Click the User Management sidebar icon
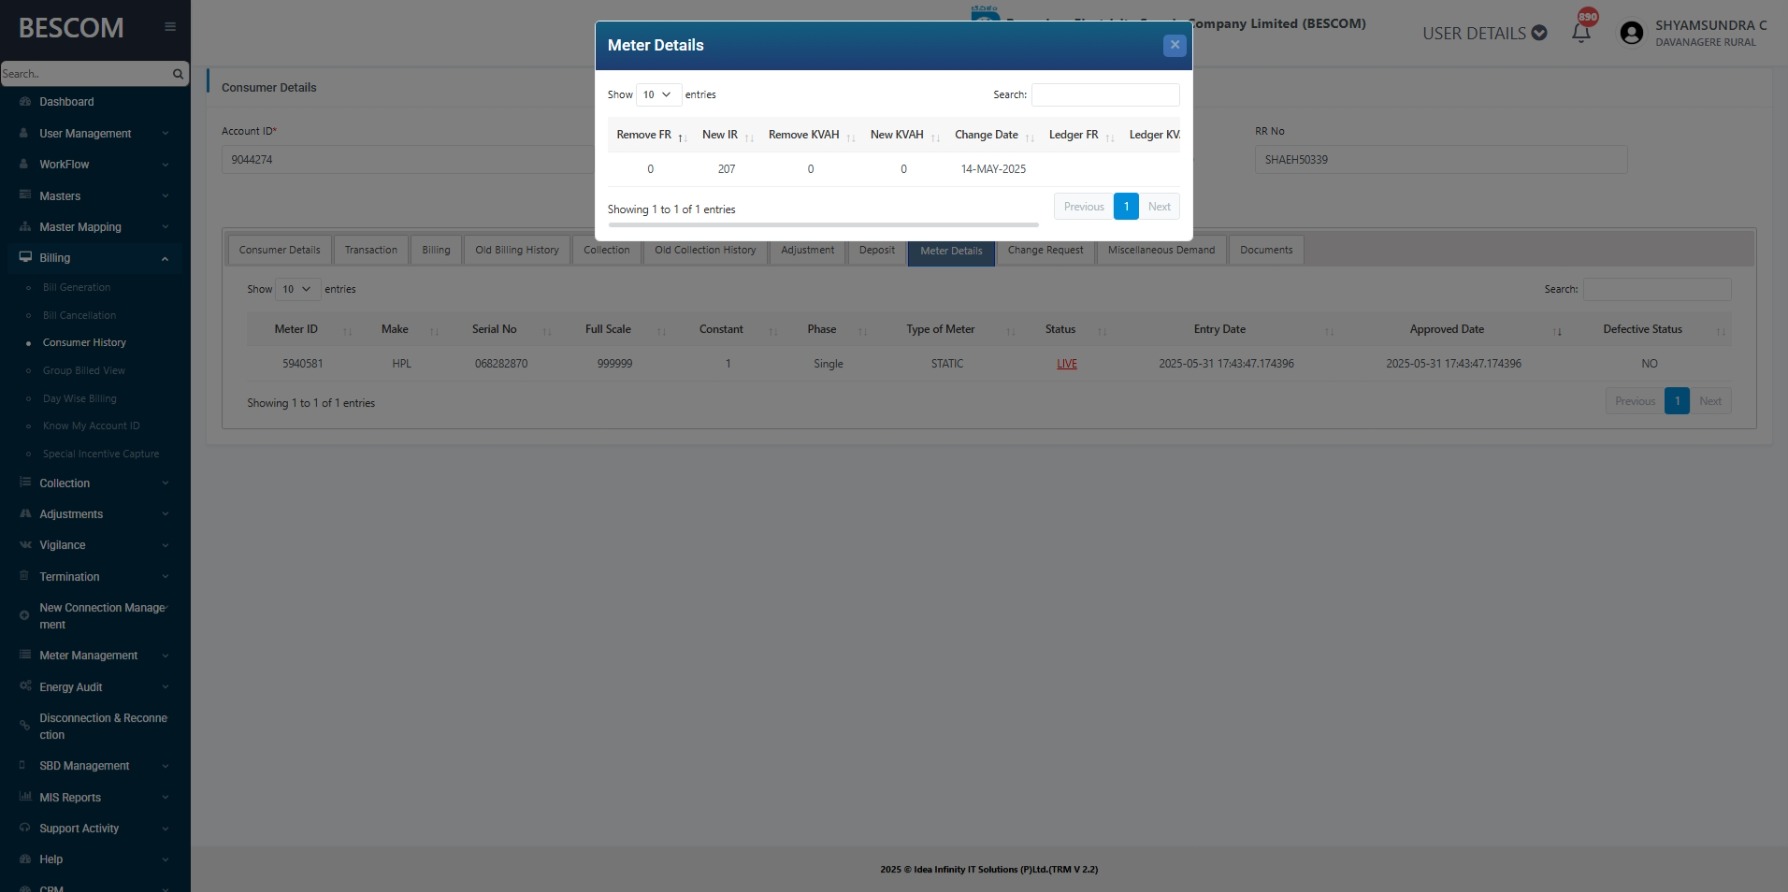Viewport: 1788px width, 892px height. pos(25,133)
